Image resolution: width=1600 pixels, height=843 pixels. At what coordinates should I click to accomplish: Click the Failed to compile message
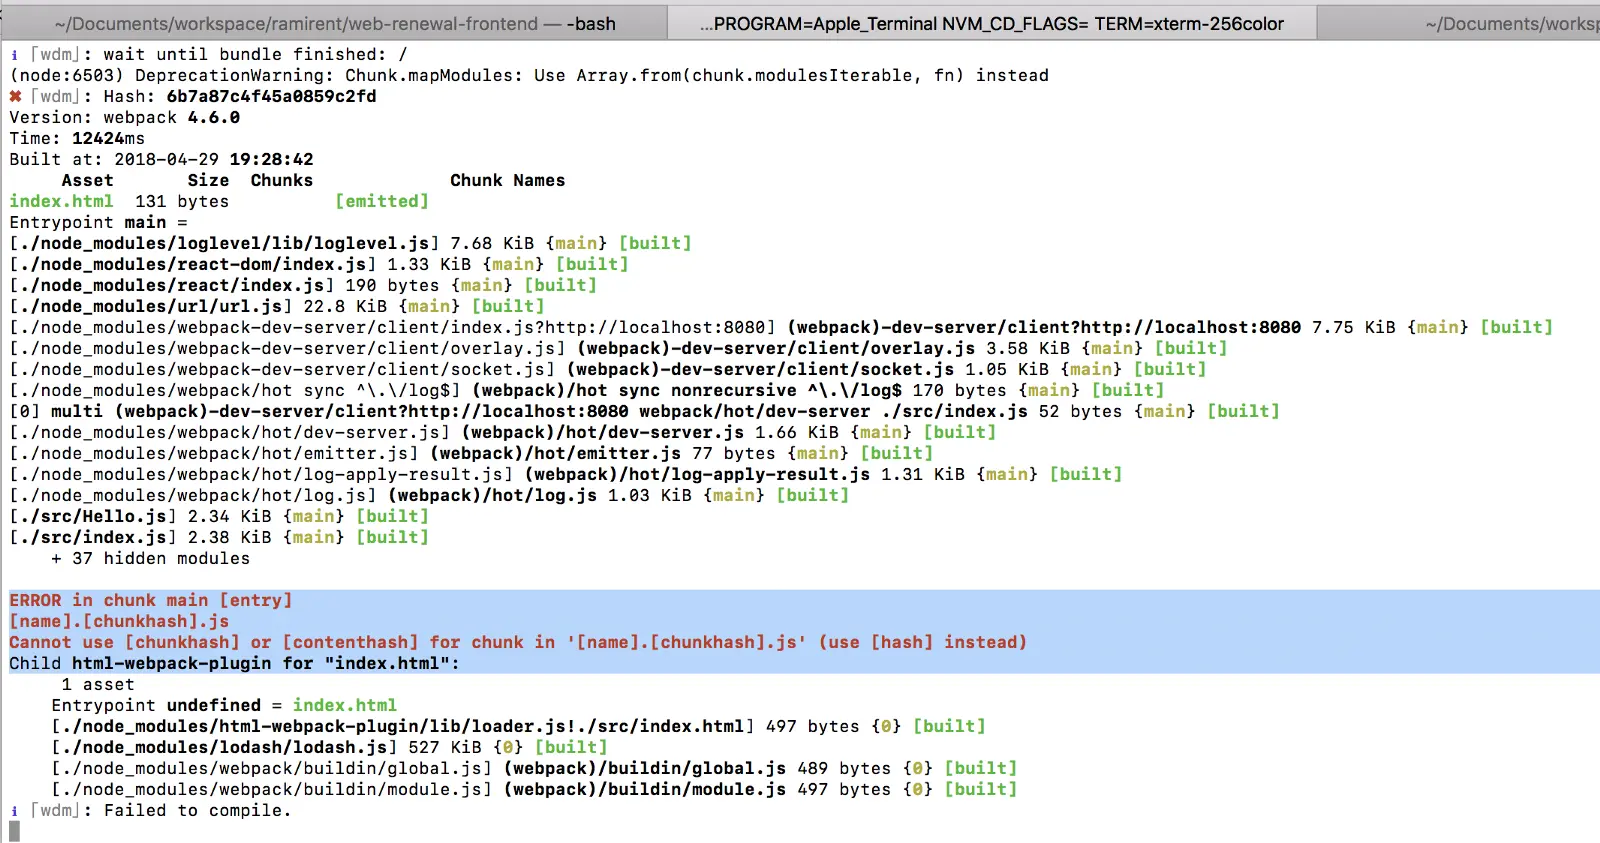point(198,810)
